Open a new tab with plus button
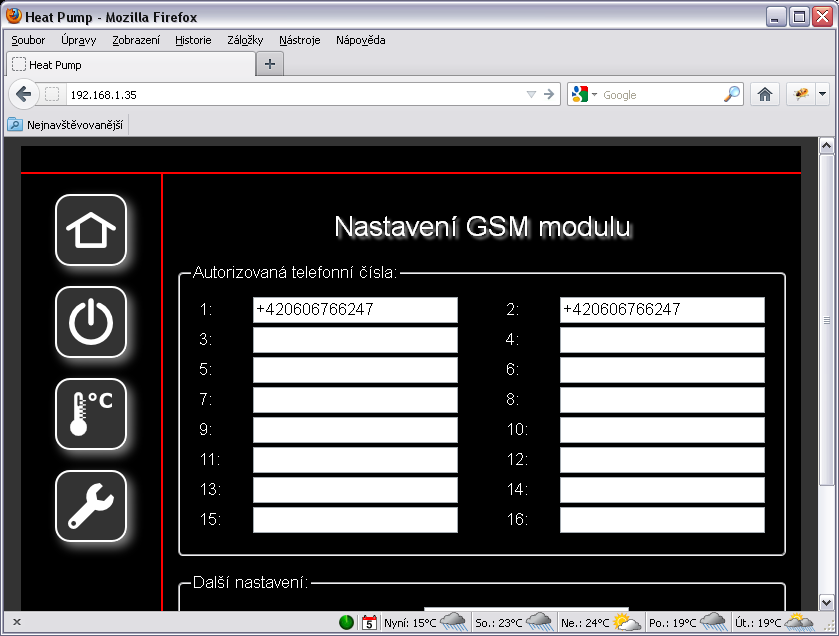Image resolution: width=839 pixels, height=636 pixels. [270, 64]
